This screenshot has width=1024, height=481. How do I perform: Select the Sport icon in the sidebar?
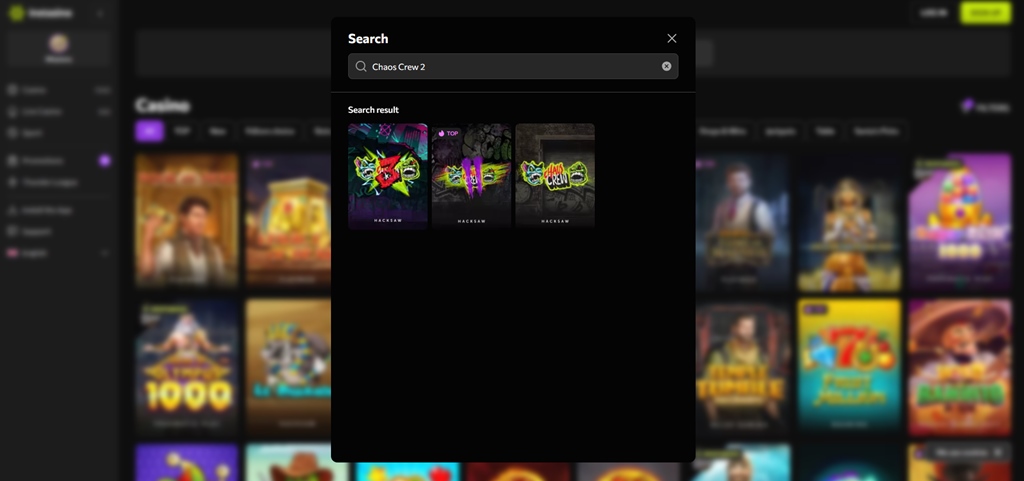13,132
